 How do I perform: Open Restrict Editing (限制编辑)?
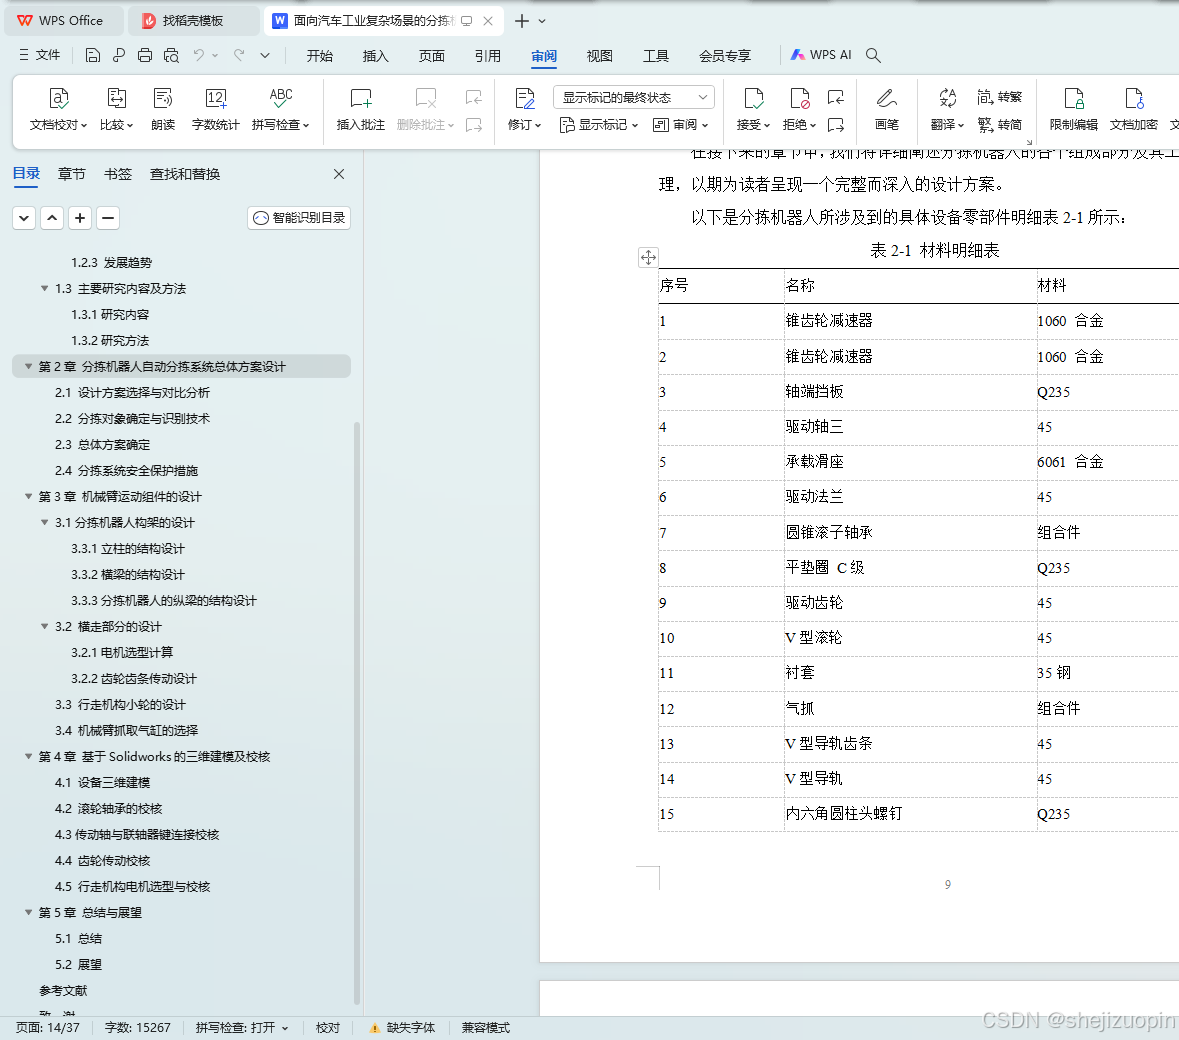(1074, 109)
